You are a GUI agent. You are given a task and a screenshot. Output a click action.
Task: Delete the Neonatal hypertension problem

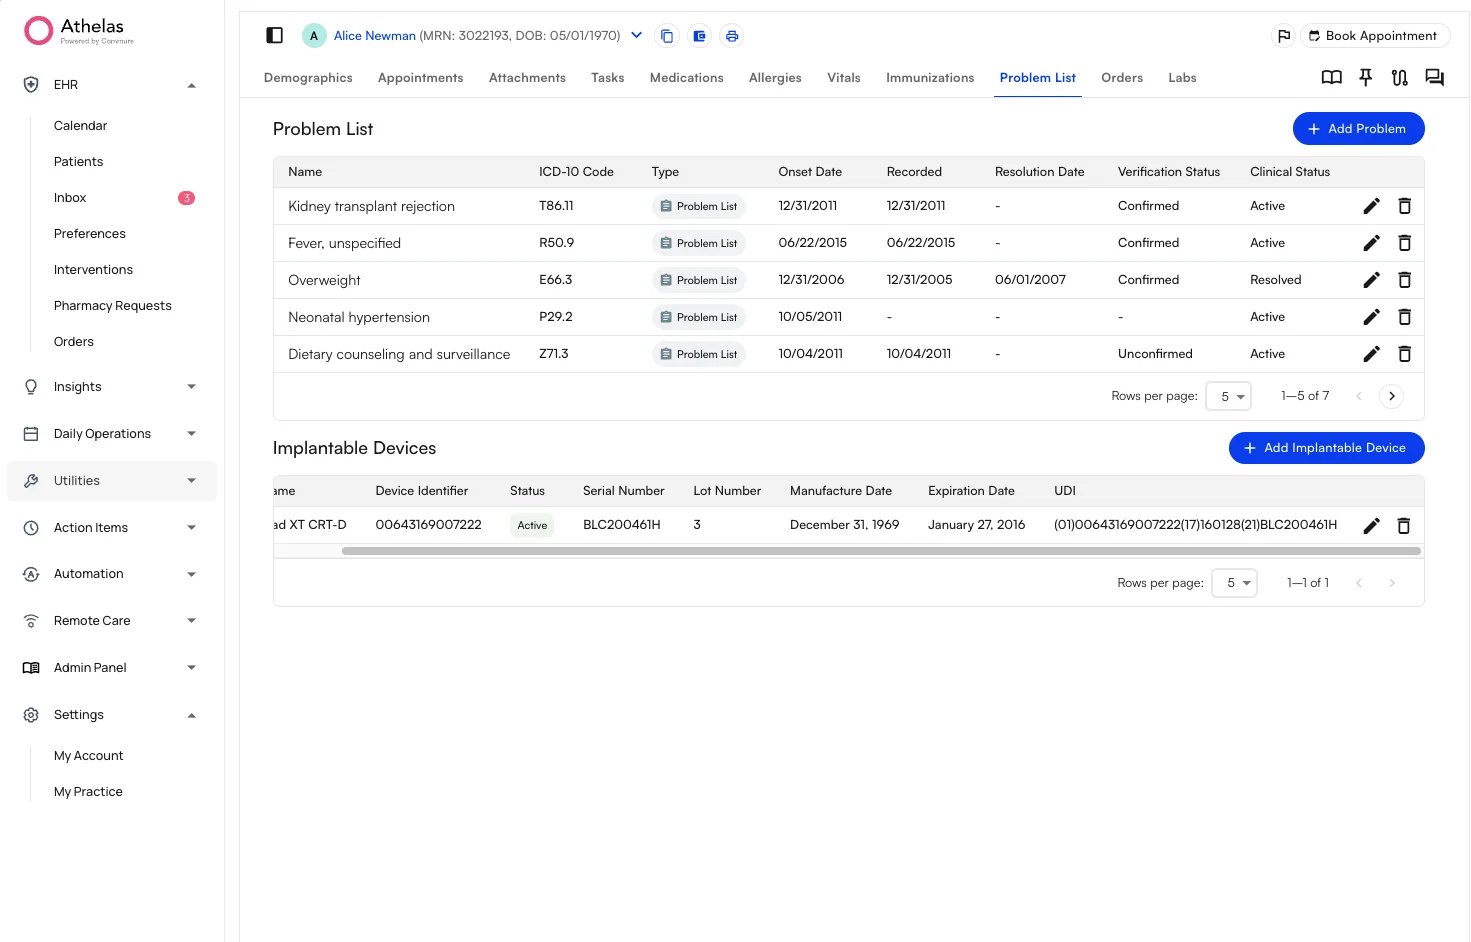(x=1404, y=317)
